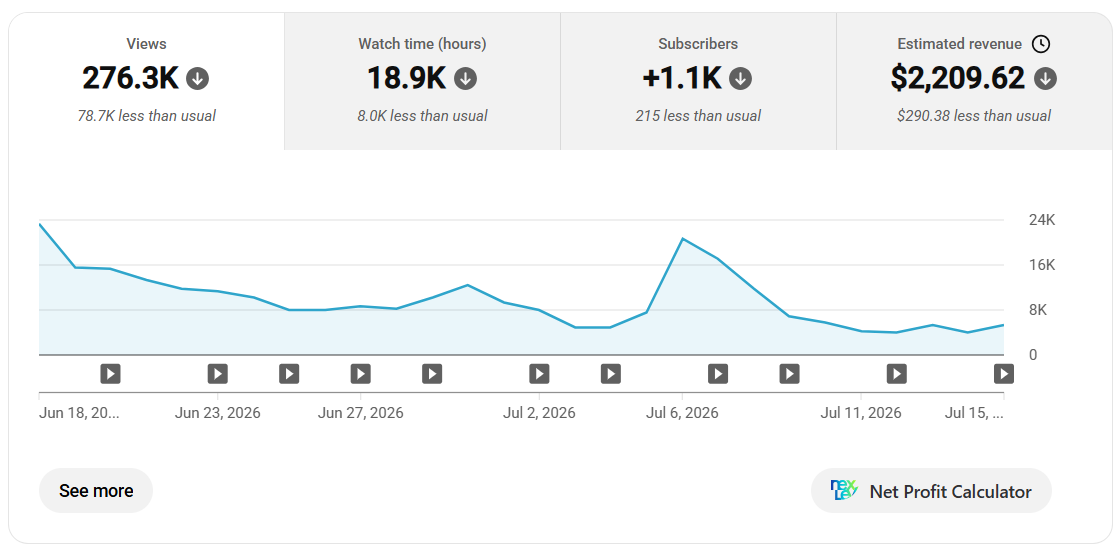Click the first video marker after Jun 18
The width and height of the screenshot is (1117, 547).
pyautogui.click(x=110, y=373)
